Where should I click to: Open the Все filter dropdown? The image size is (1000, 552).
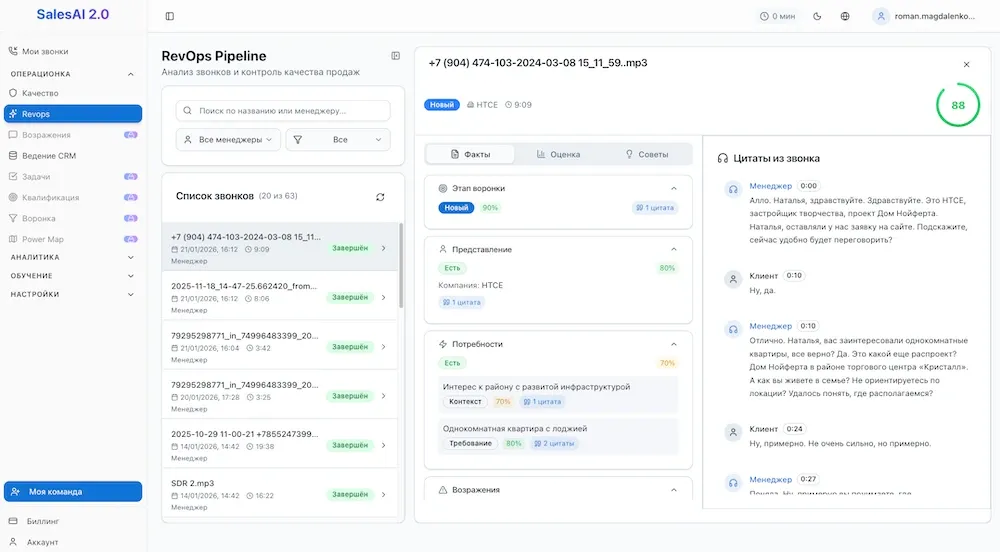(338, 140)
